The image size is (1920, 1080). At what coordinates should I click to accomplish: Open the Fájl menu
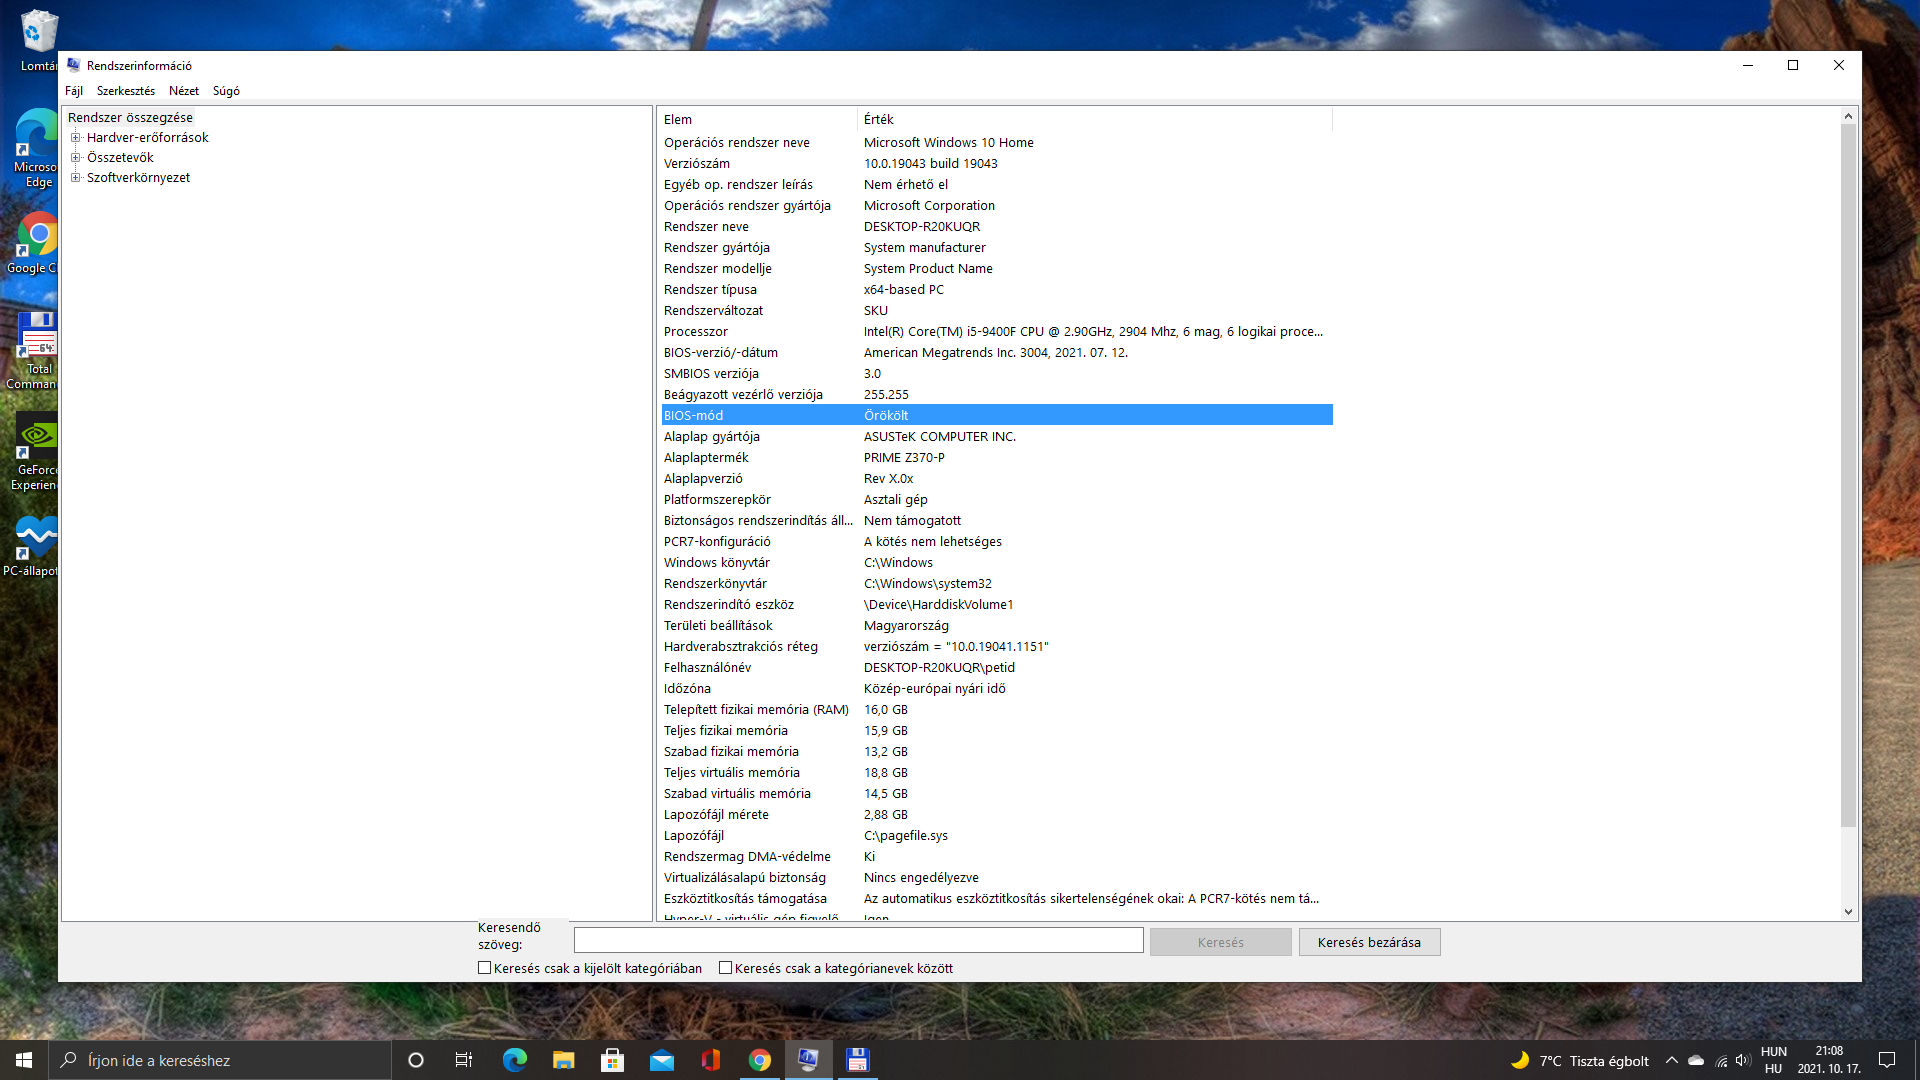click(74, 91)
